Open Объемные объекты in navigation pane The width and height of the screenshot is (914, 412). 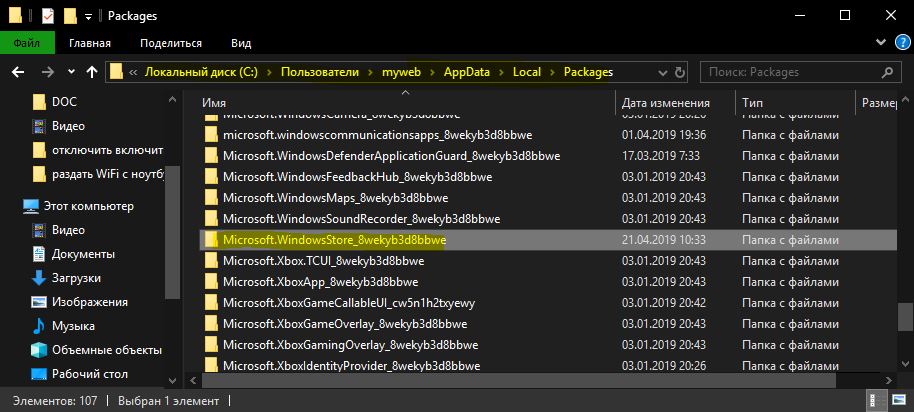pos(107,350)
